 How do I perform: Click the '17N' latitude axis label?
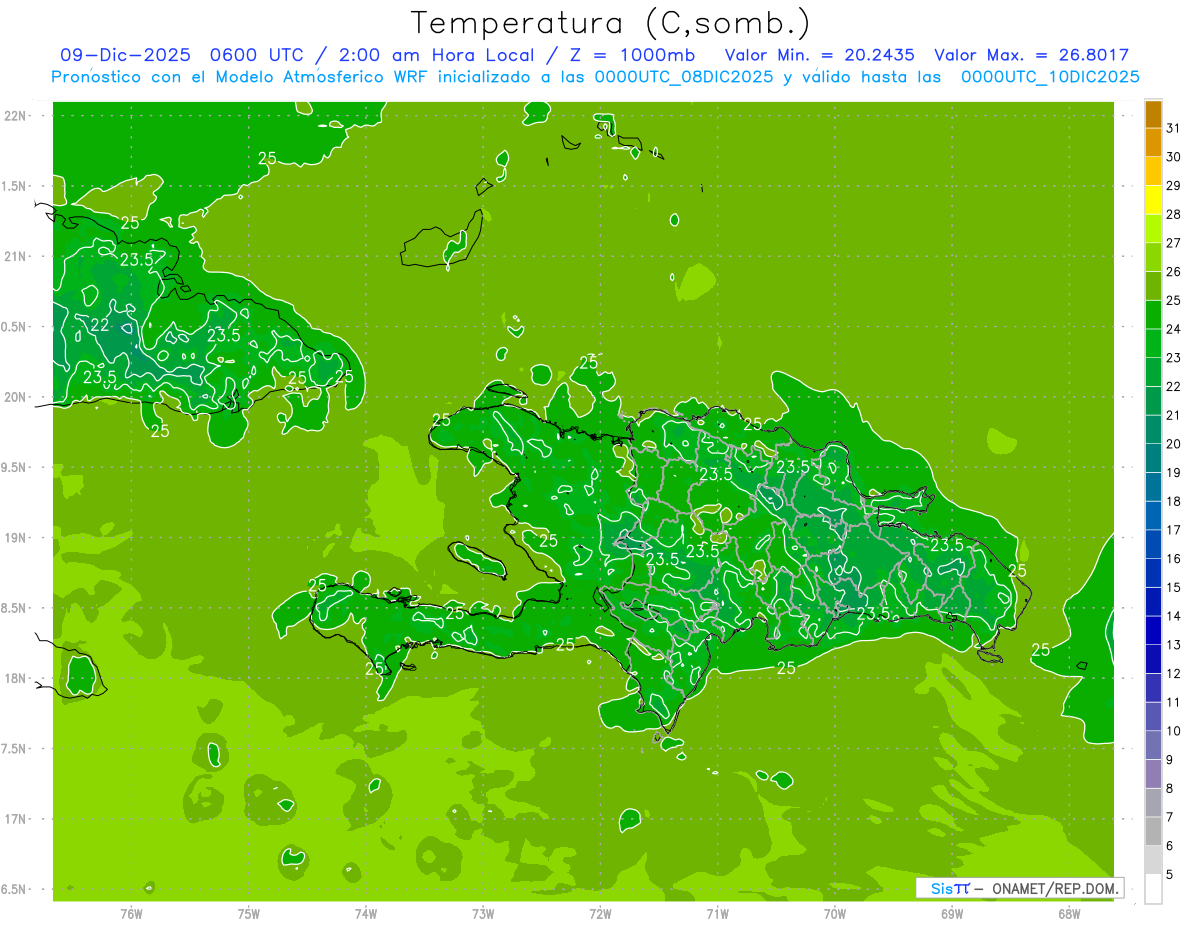pyautogui.click(x=14, y=819)
